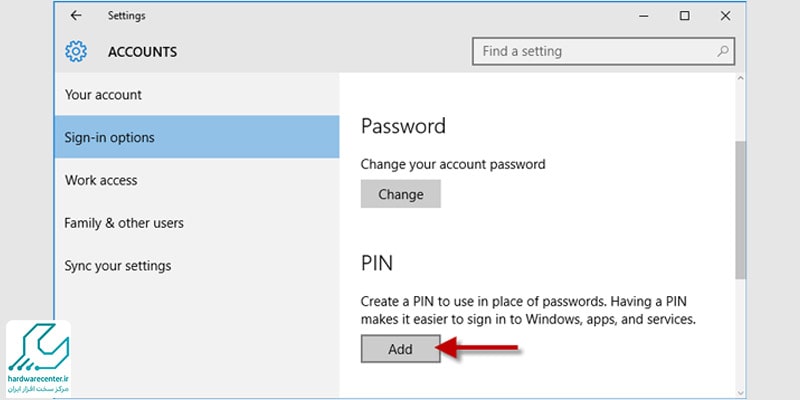Click the Accounts gear icon

point(76,52)
